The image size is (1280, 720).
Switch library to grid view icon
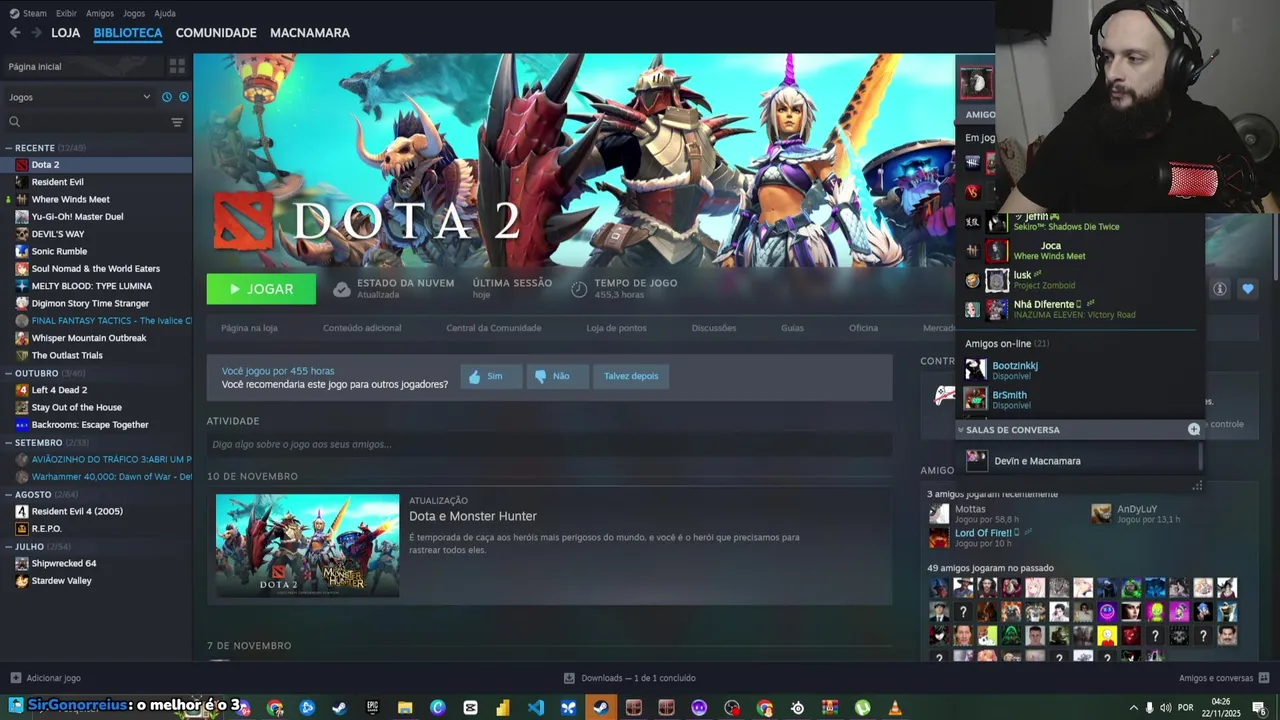click(177, 66)
